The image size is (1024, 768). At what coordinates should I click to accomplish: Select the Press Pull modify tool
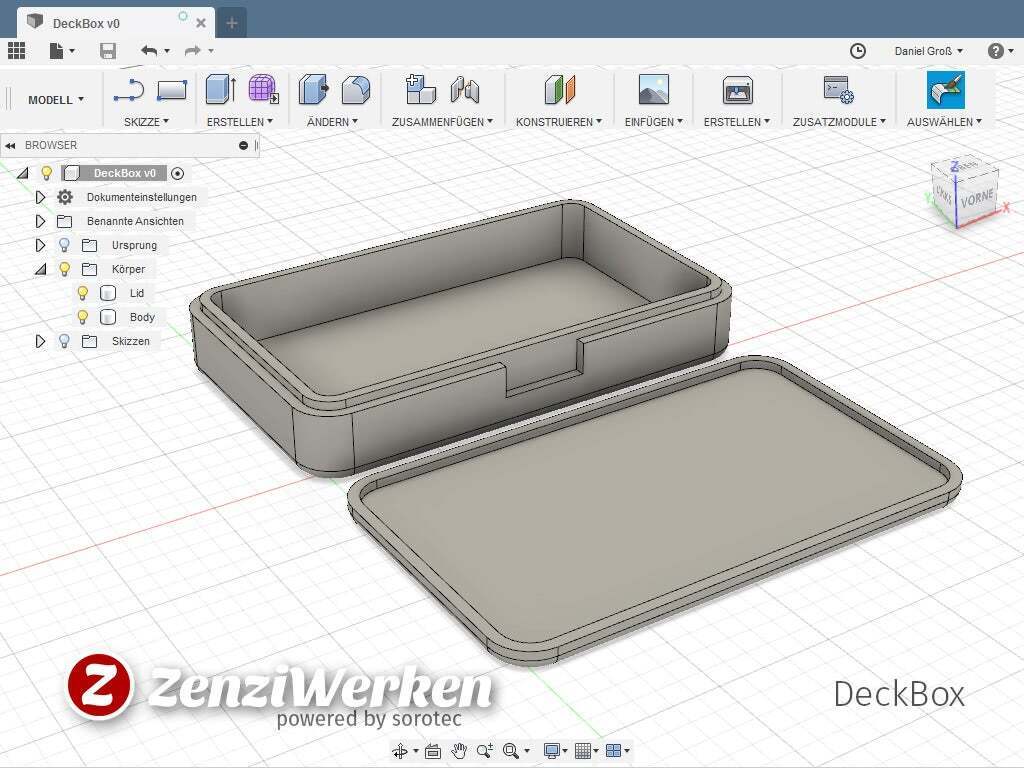click(311, 88)
